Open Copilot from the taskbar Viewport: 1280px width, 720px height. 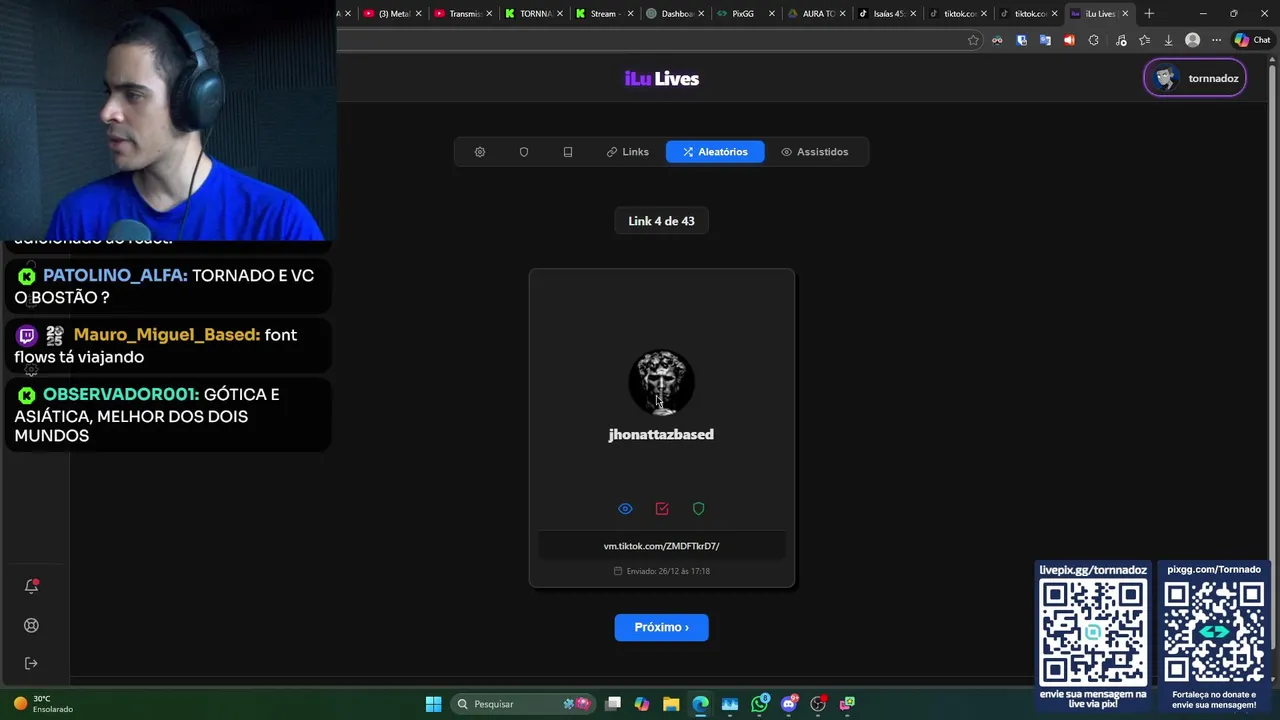click(642, 704)
